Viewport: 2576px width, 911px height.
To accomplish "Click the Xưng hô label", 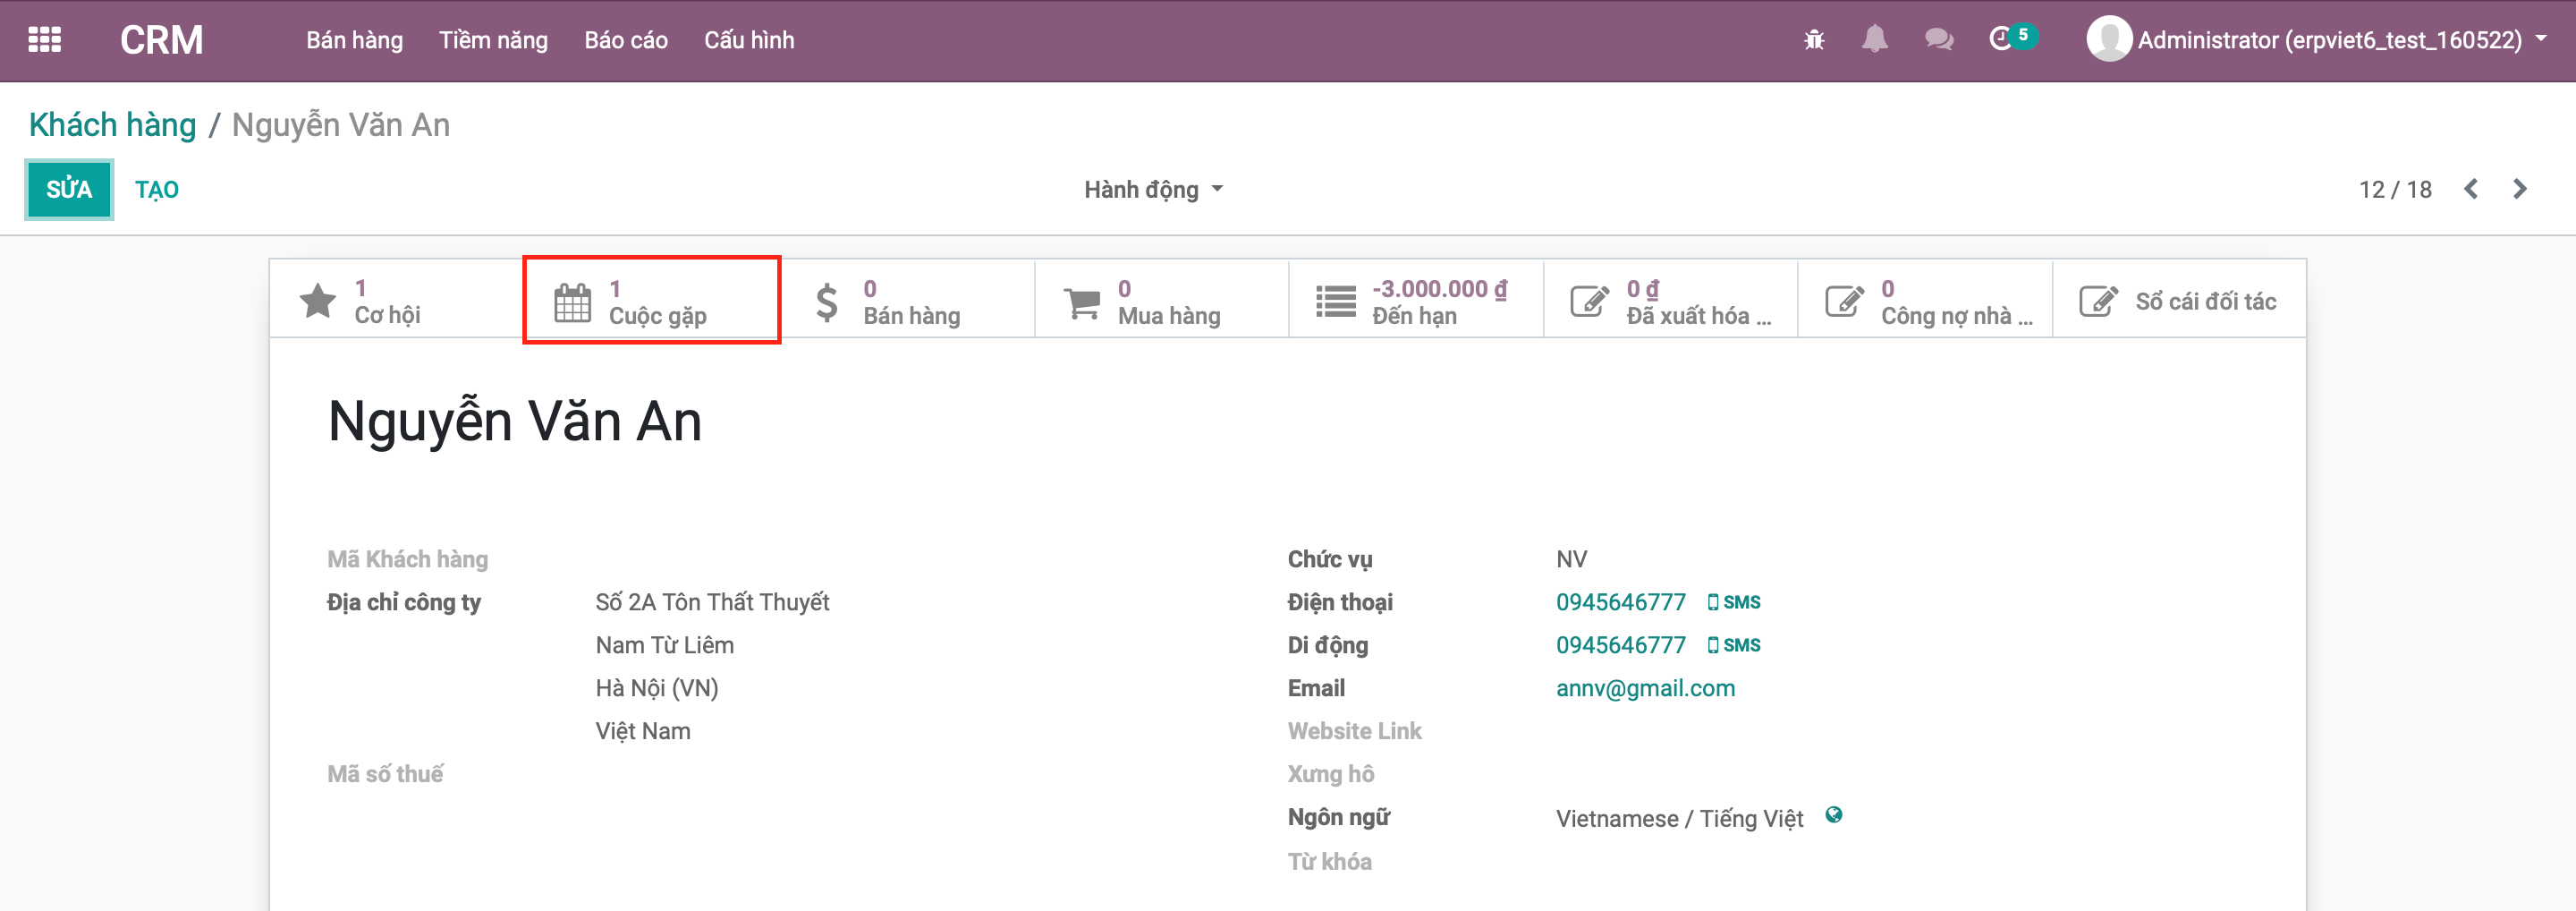I will pos(1331,774).
